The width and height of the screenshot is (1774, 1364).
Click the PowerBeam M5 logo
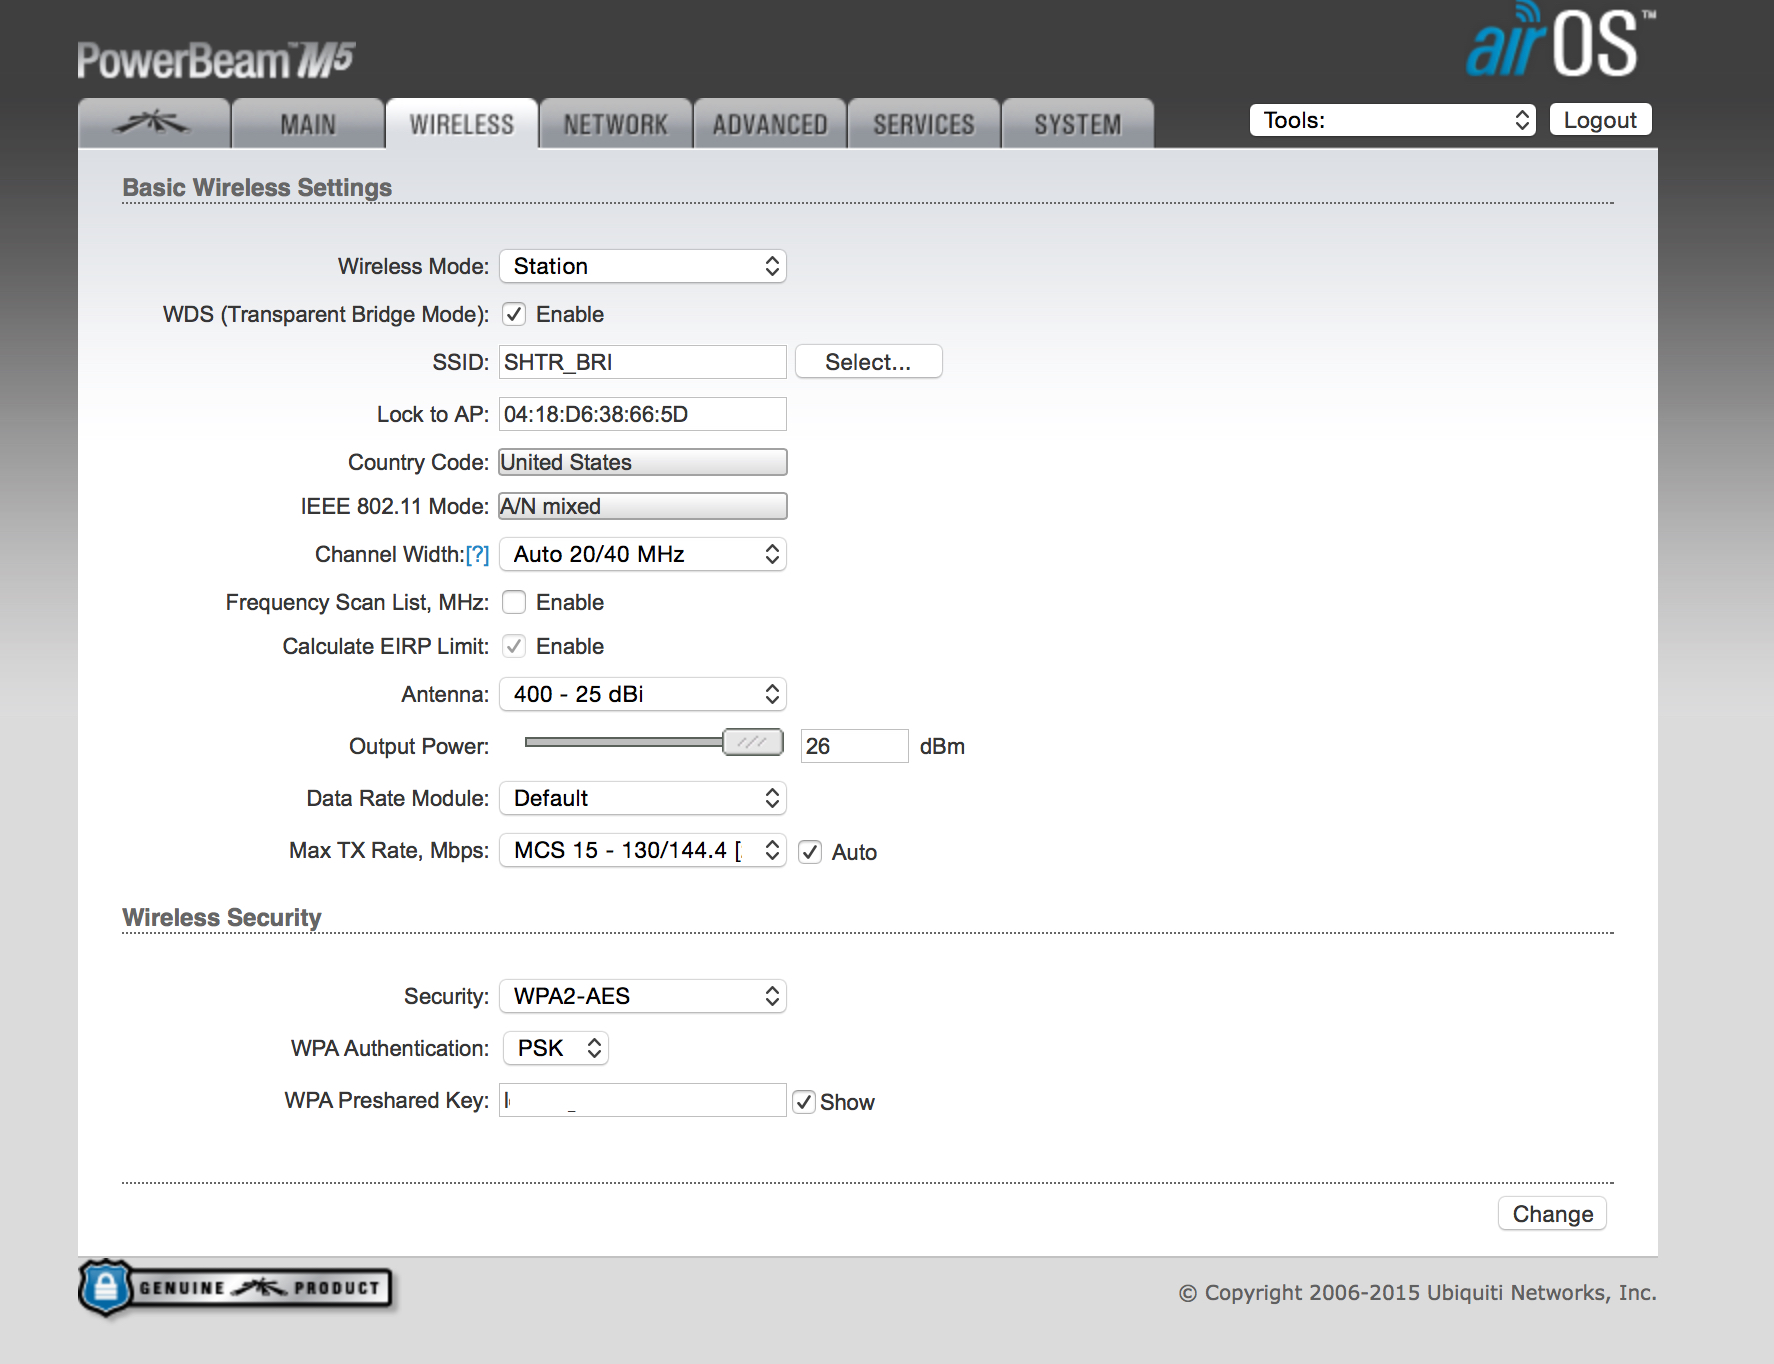(216, 60)
